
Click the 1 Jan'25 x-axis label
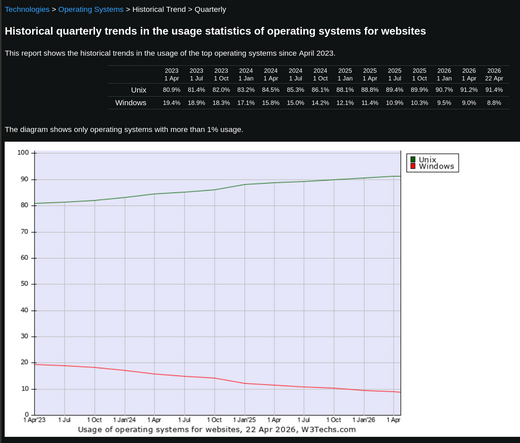coord(244,420)
